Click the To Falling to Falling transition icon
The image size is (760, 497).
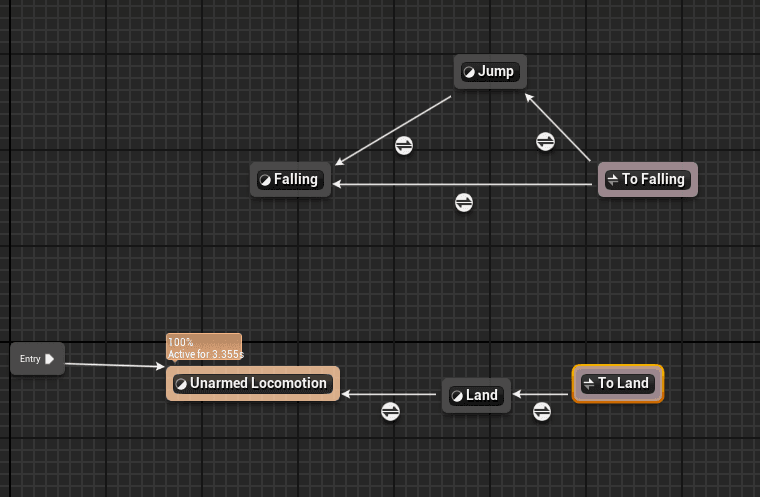click(x=464, y=202)
